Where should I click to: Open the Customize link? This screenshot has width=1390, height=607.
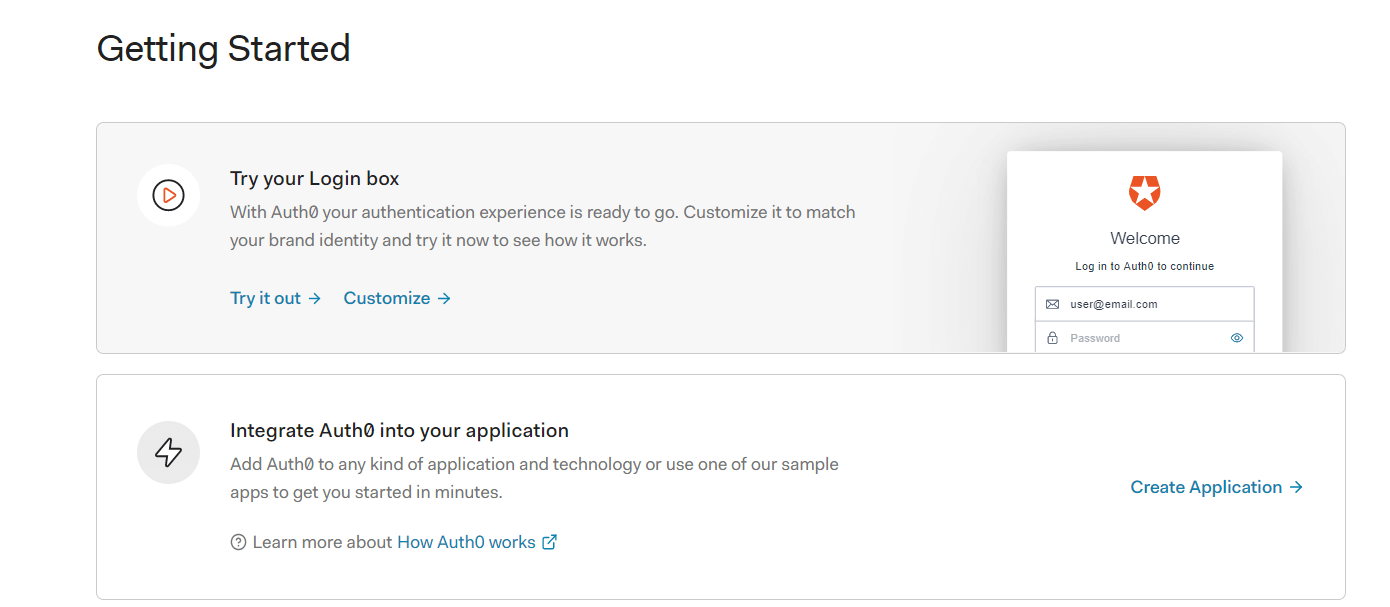pyautogui.click(x=398, y=298)
